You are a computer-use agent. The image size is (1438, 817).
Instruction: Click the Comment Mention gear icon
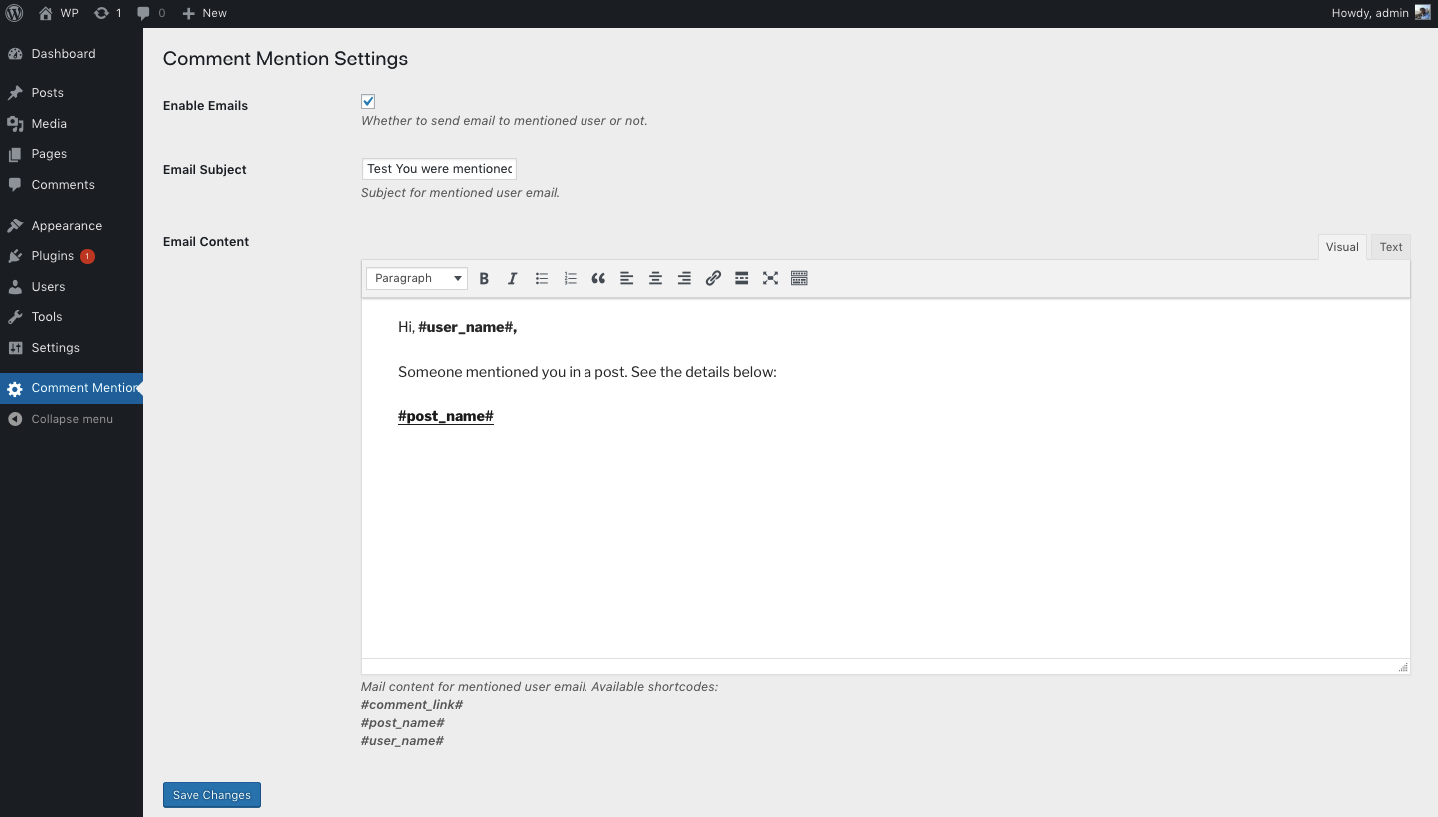pos(15,389)
